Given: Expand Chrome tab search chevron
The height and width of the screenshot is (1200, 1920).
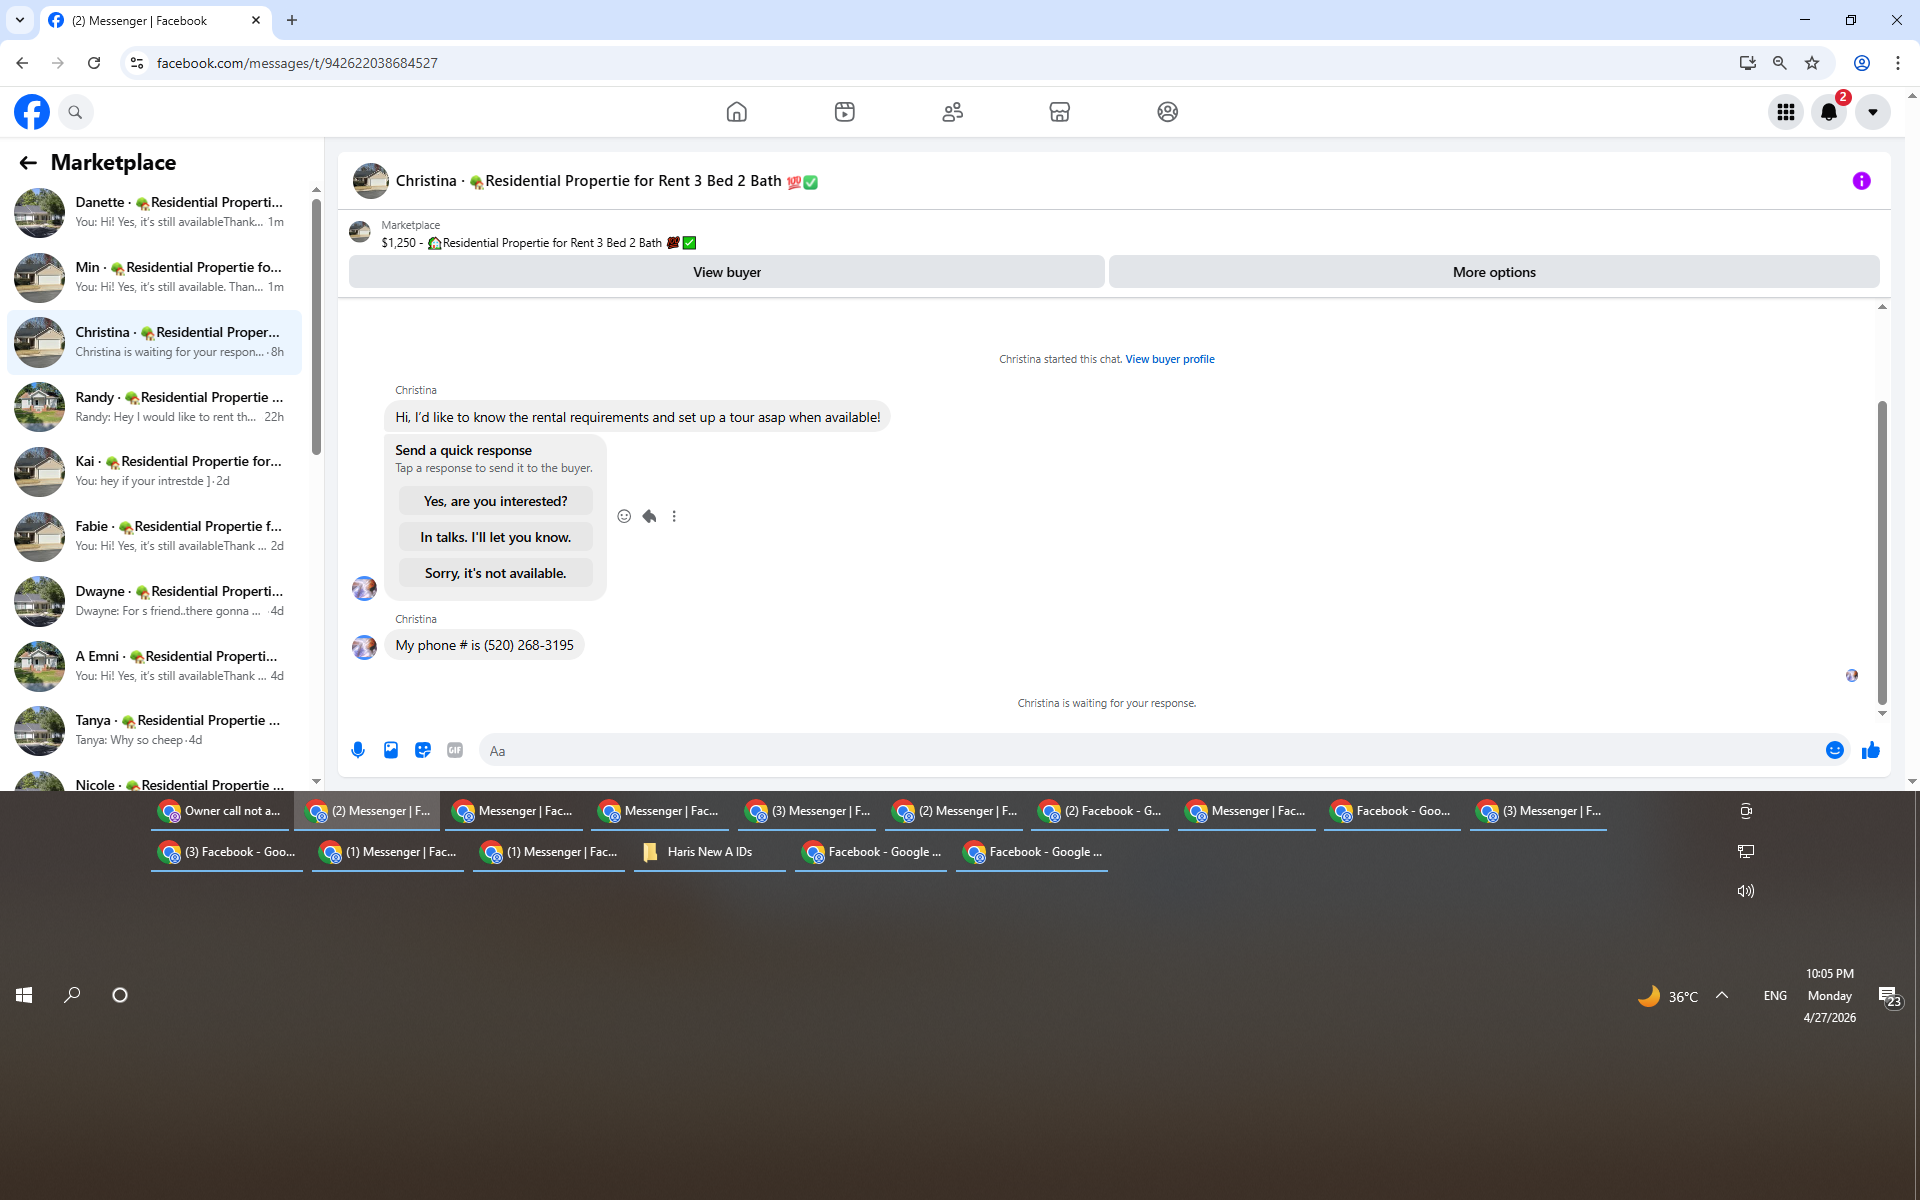Looking at the screenshot, I should click(19, 20).
